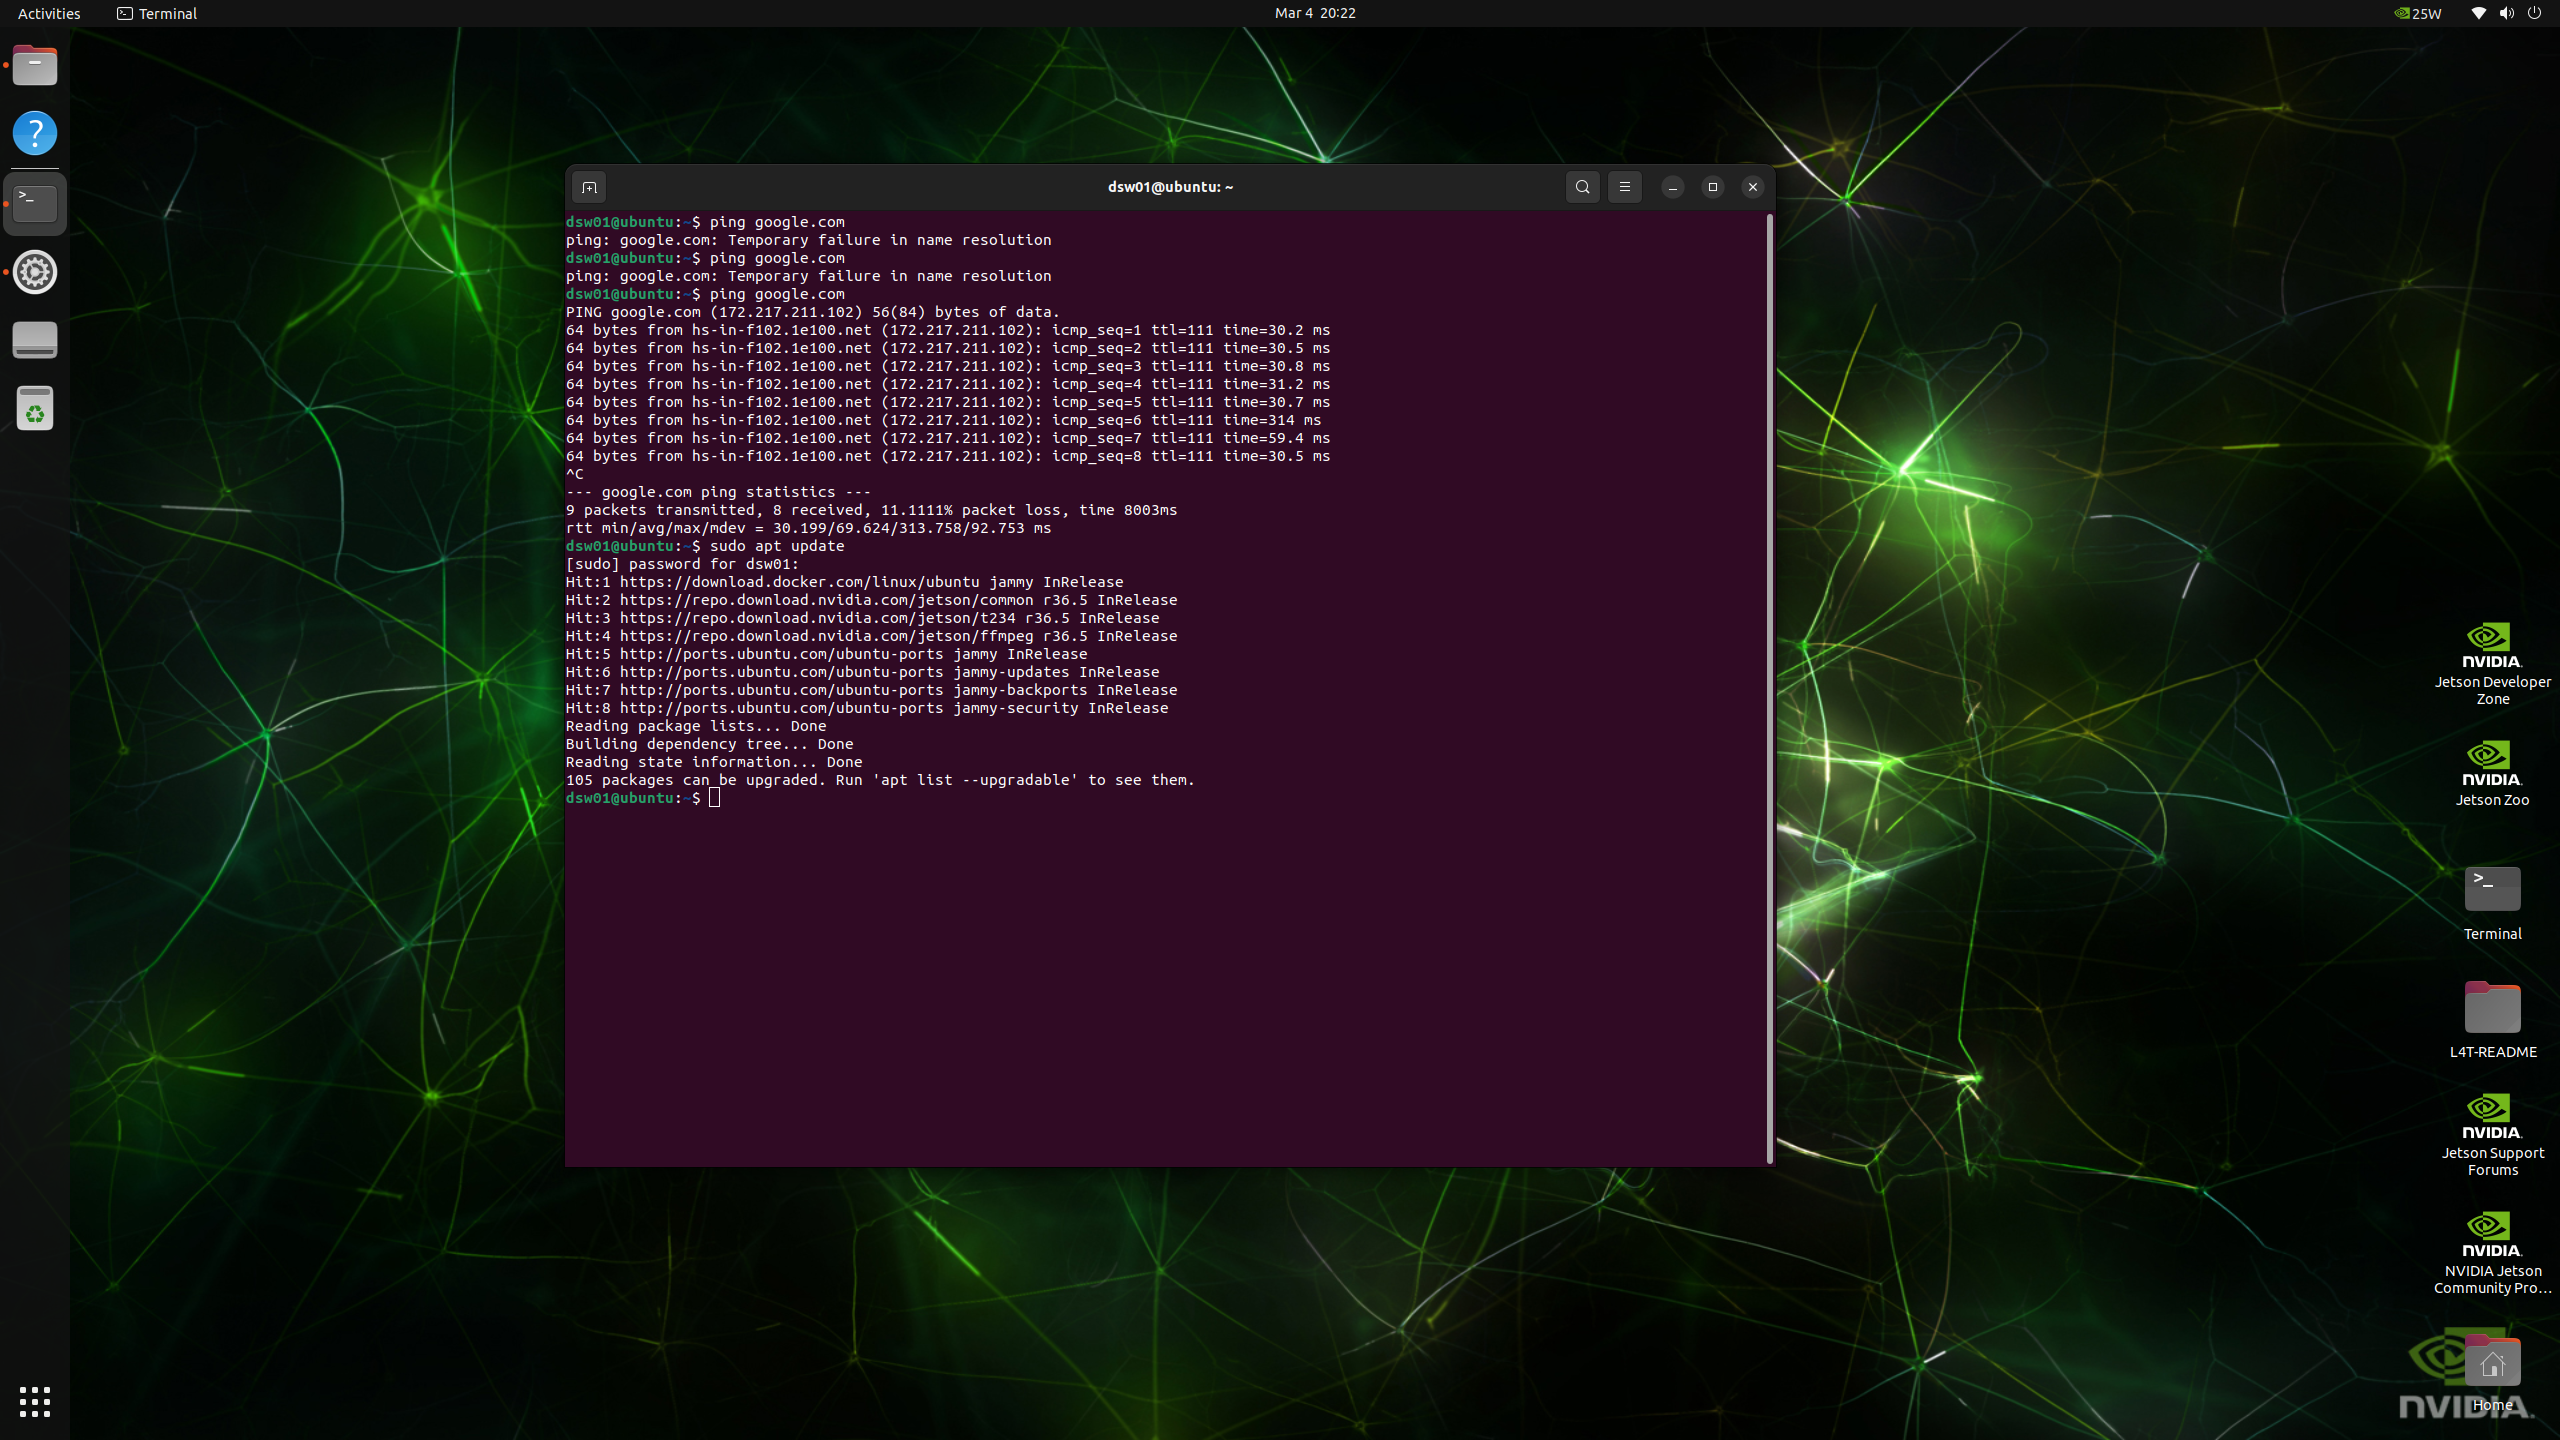The width and height of the screenshot is (2560, 1440).
Task: Open a new terminal tab
Action: click(589, 187)
